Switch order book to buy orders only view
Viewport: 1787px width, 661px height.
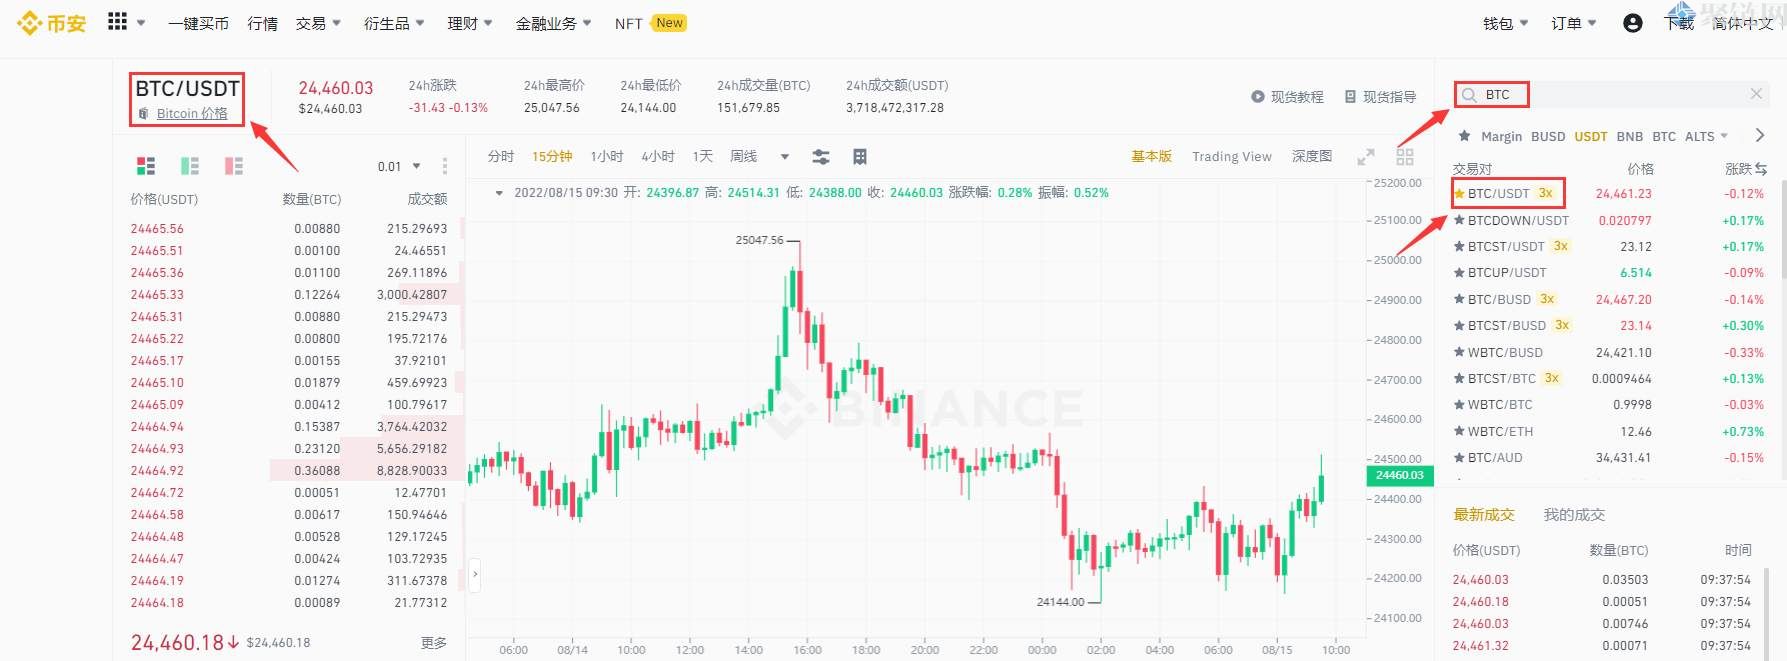(x=190, y=166)
